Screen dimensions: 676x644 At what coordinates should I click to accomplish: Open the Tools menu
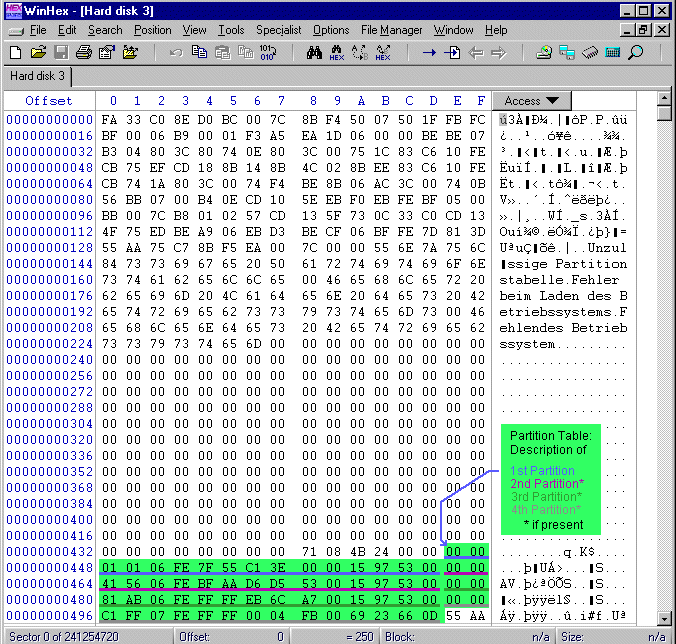click(231, 30)
